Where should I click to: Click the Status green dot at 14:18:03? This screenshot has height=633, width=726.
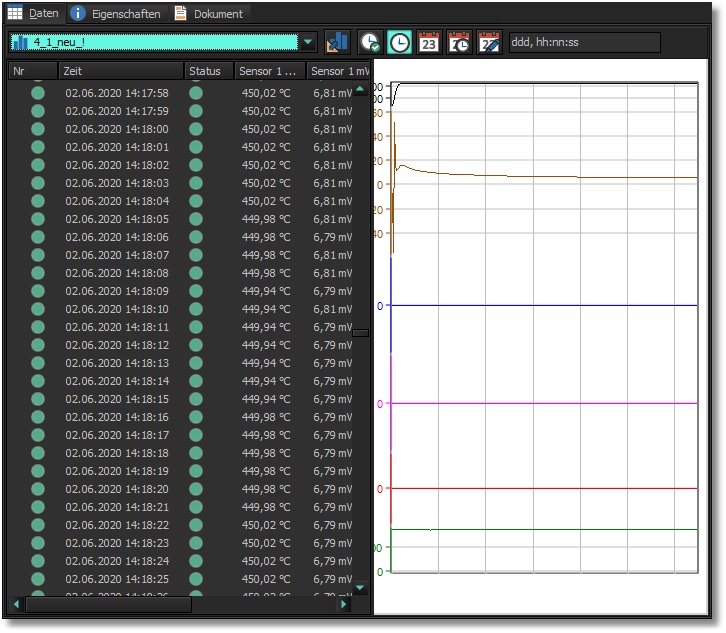196,183
